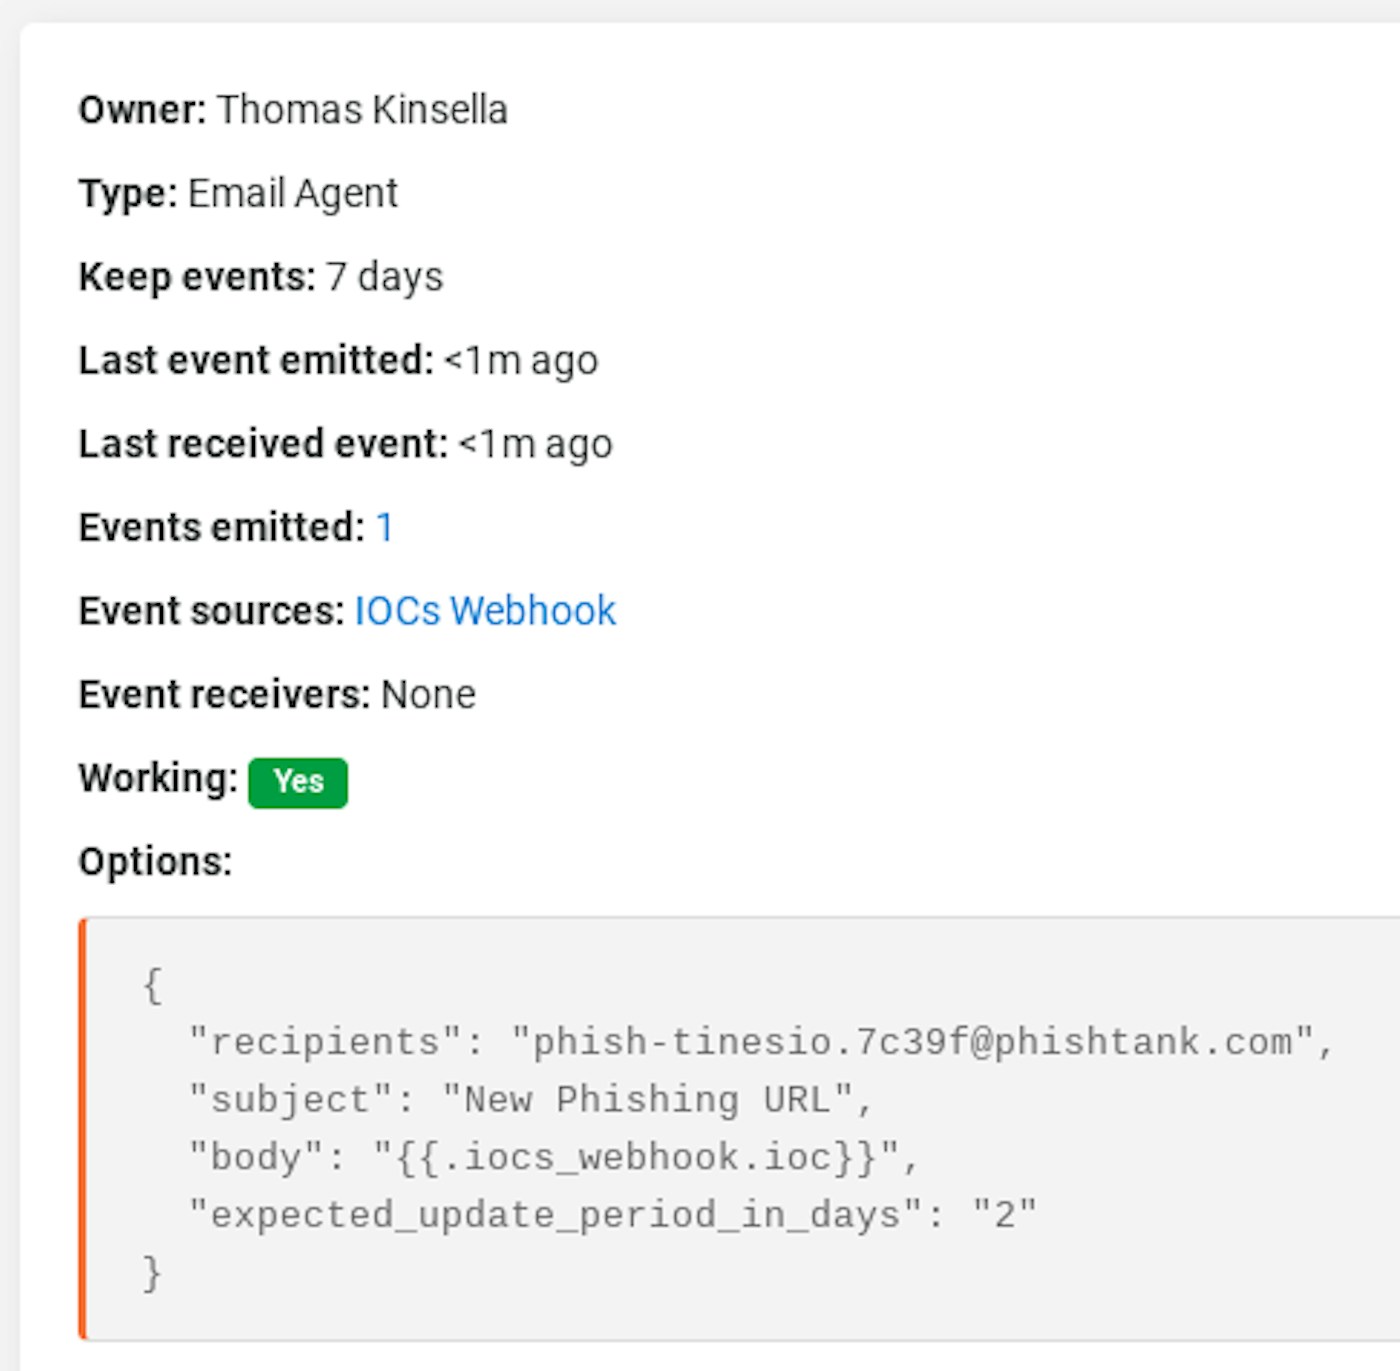Click the Working label text
The width and height of the screenshot is (1400, 1371).
tap(158, 778)
